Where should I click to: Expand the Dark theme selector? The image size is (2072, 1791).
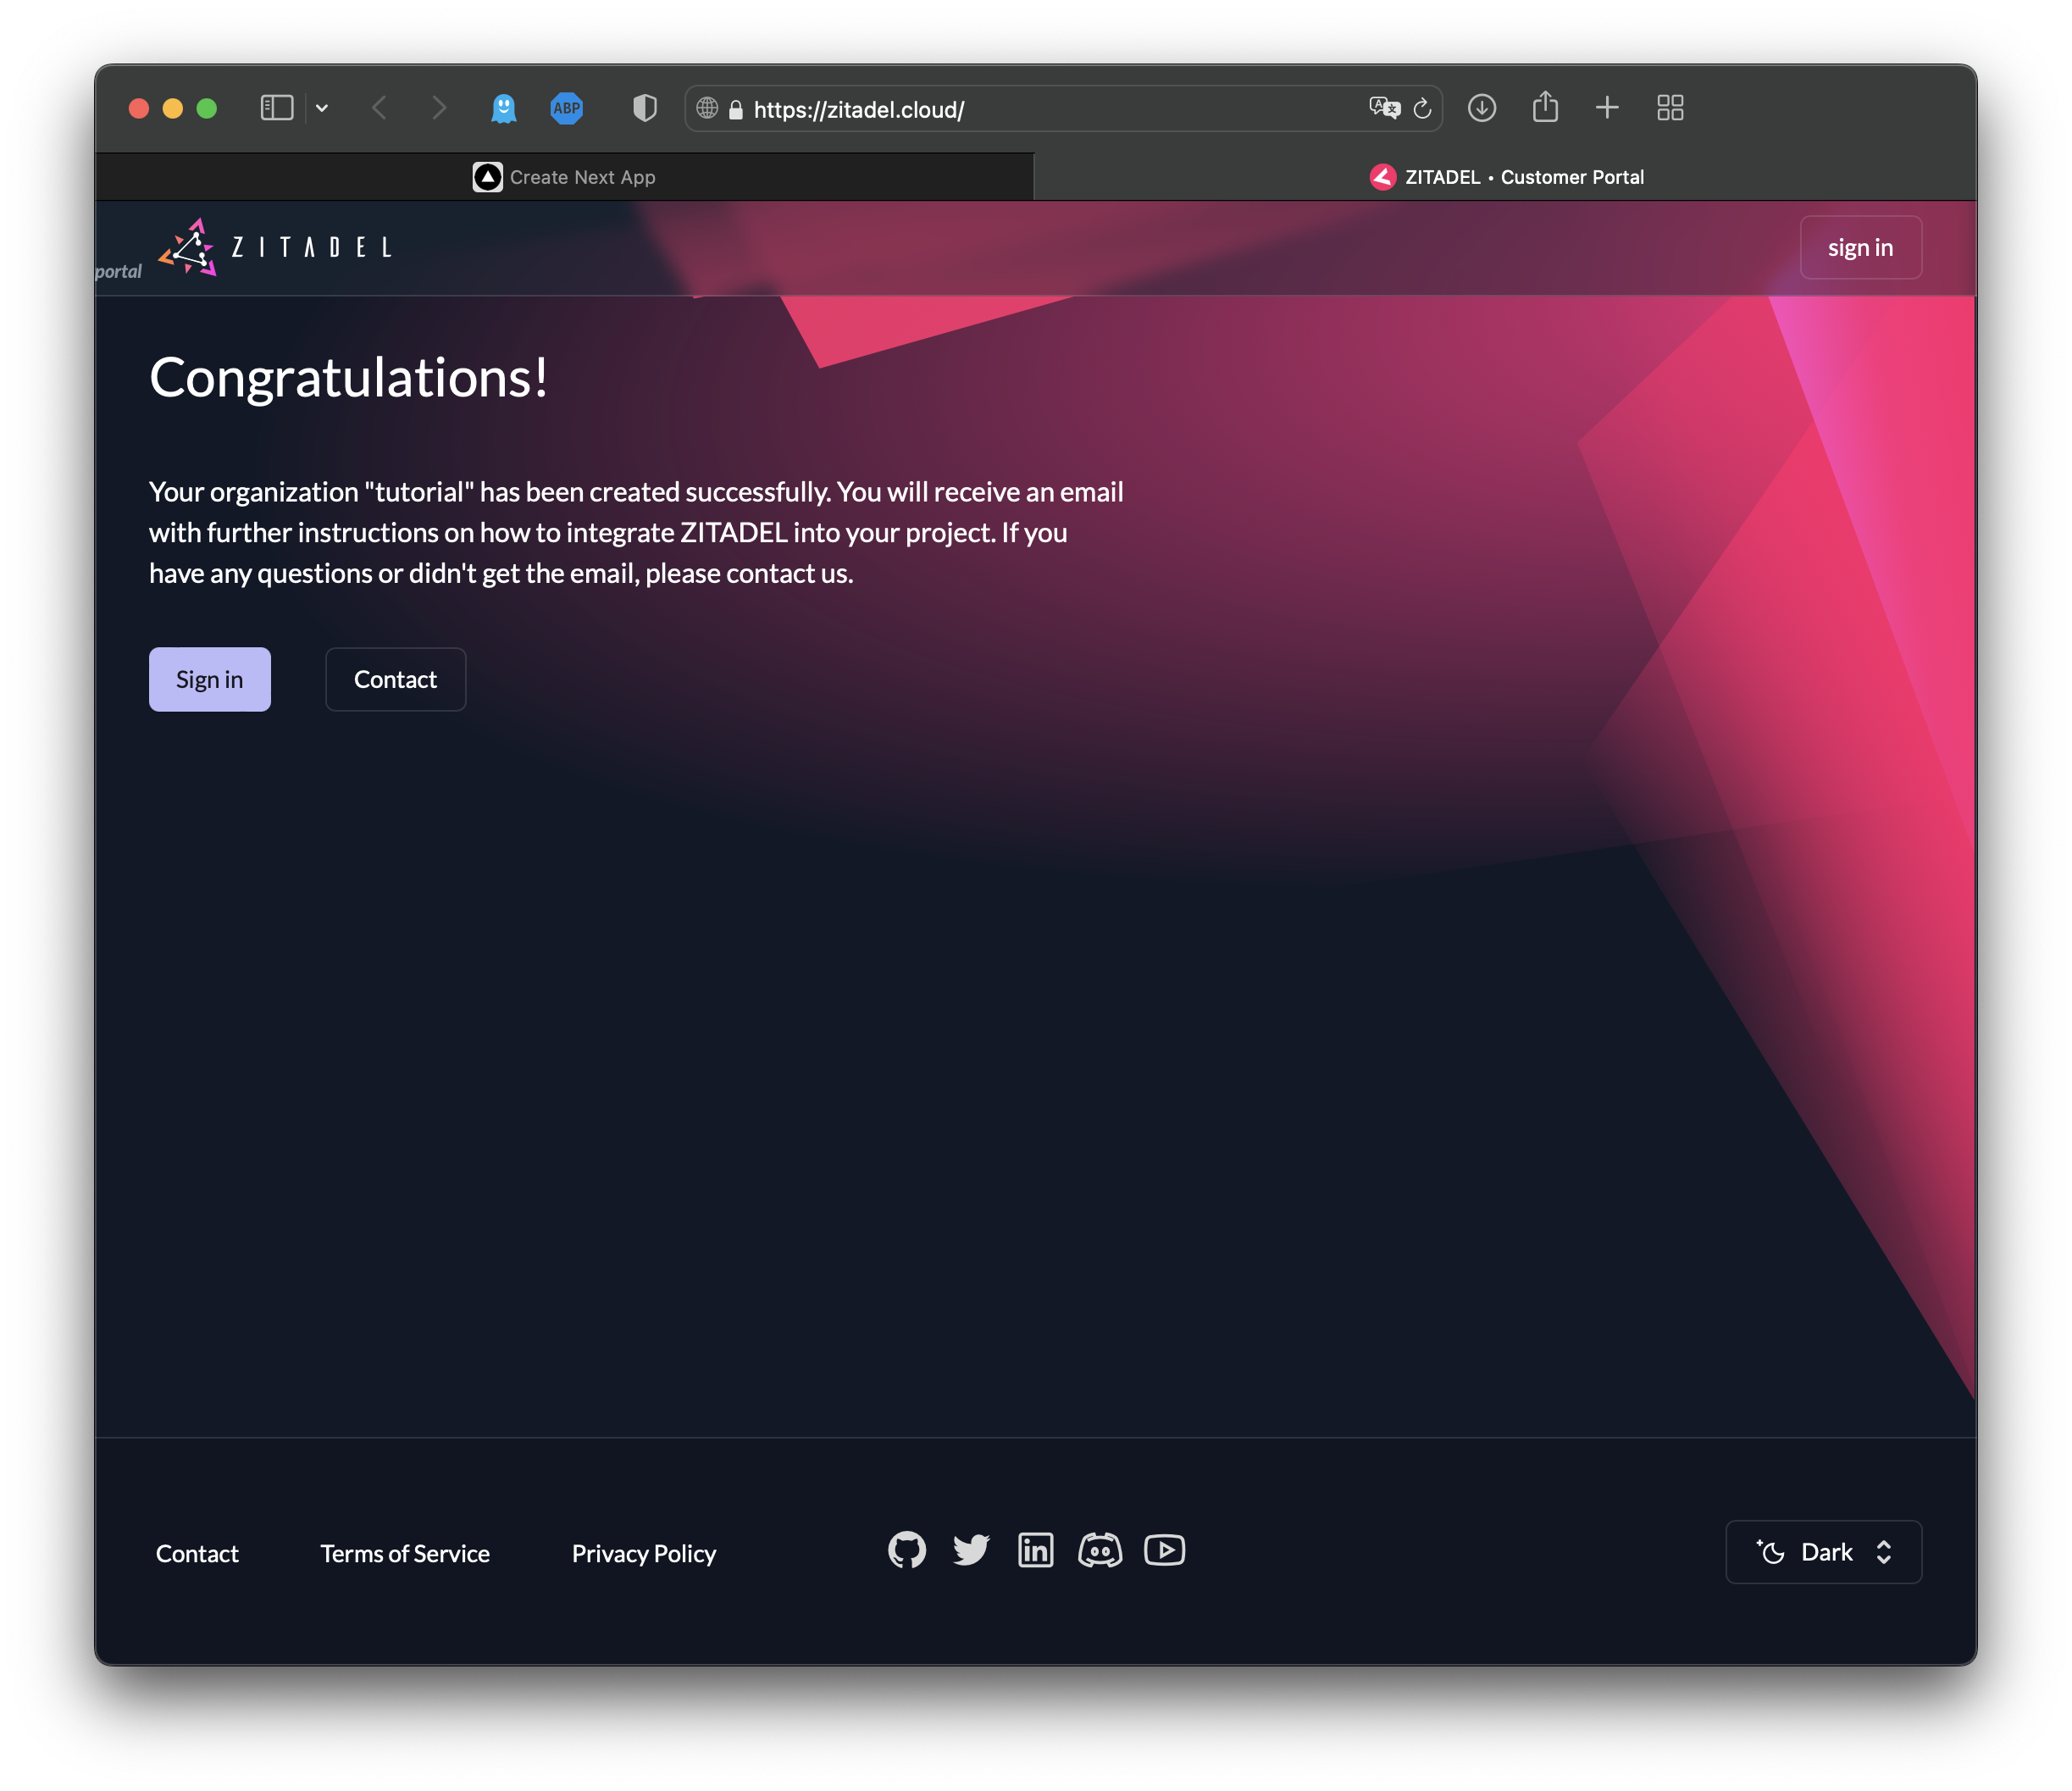[1823, 1552]
